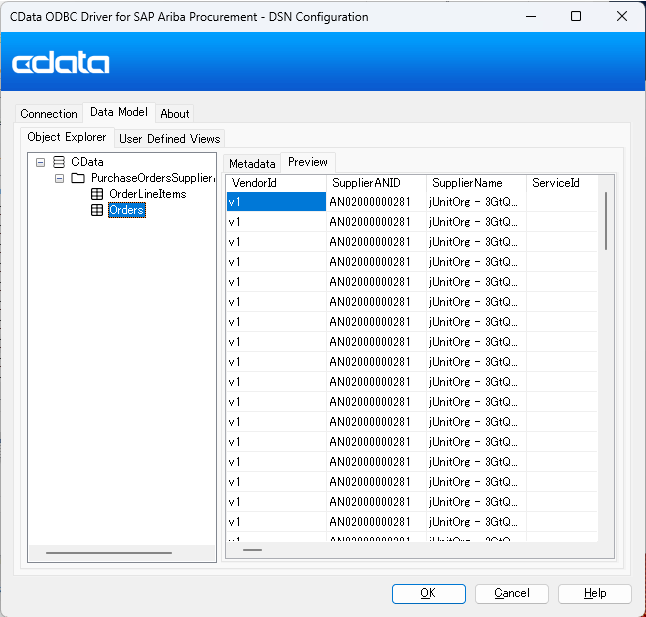
Task: Click the ServiceId column header
Action: click(x=562, y=183)
